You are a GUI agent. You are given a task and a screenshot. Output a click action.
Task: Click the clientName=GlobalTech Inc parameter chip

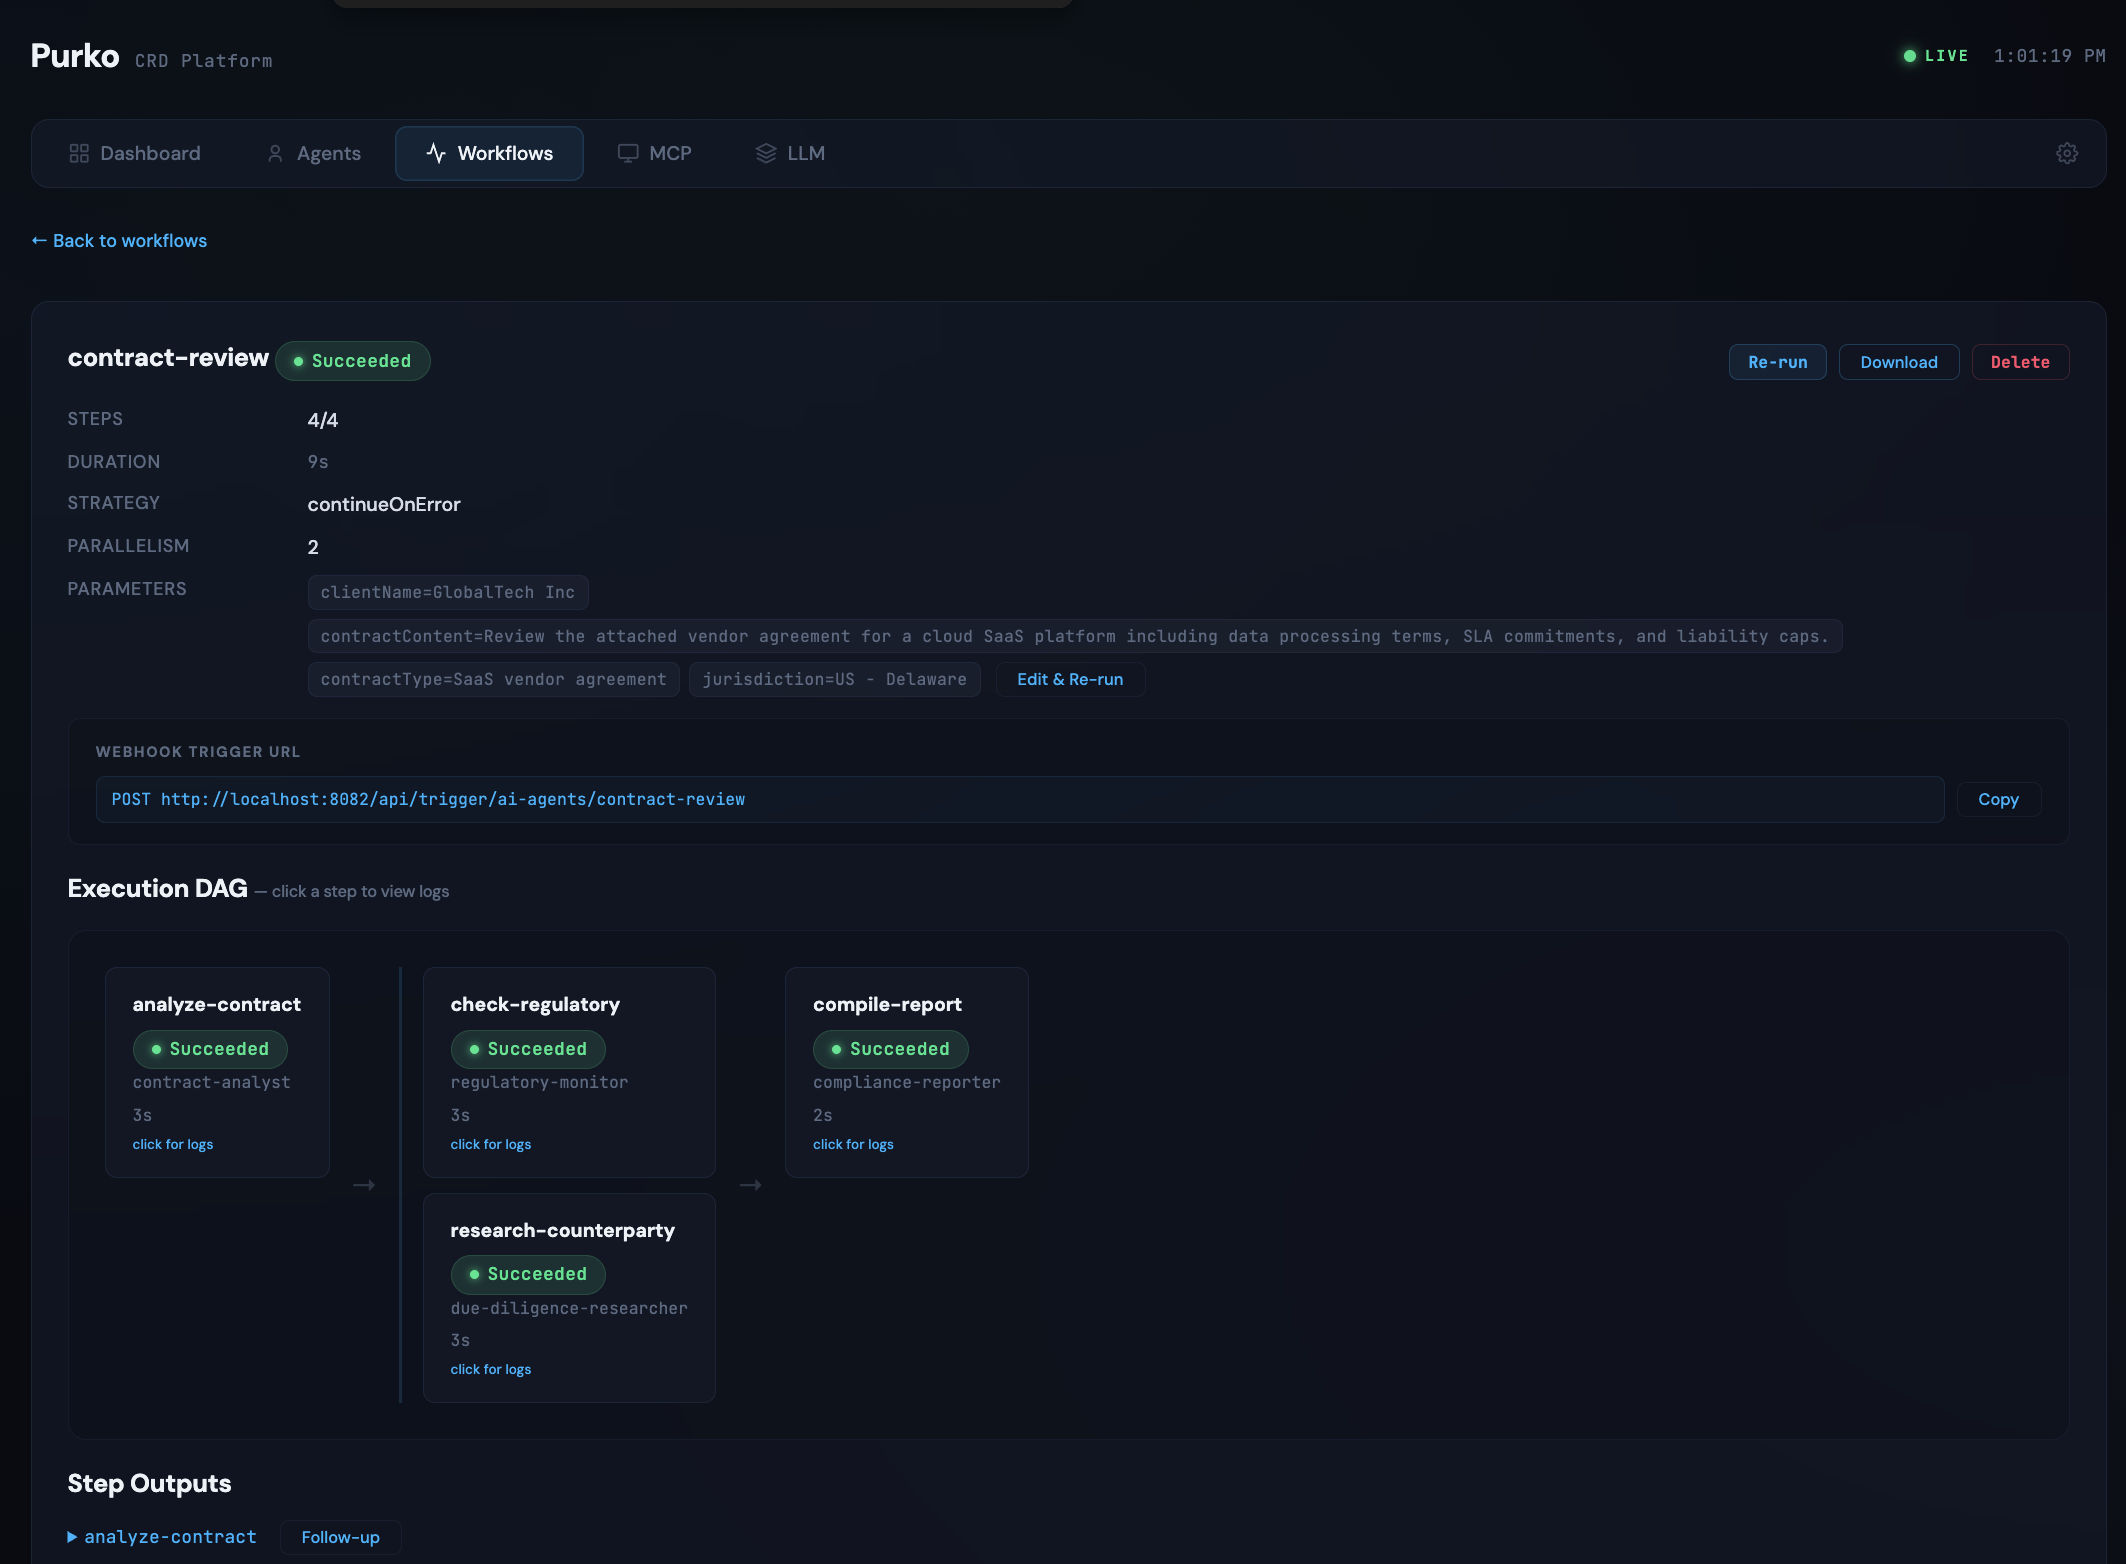click(x=448, y=592)
